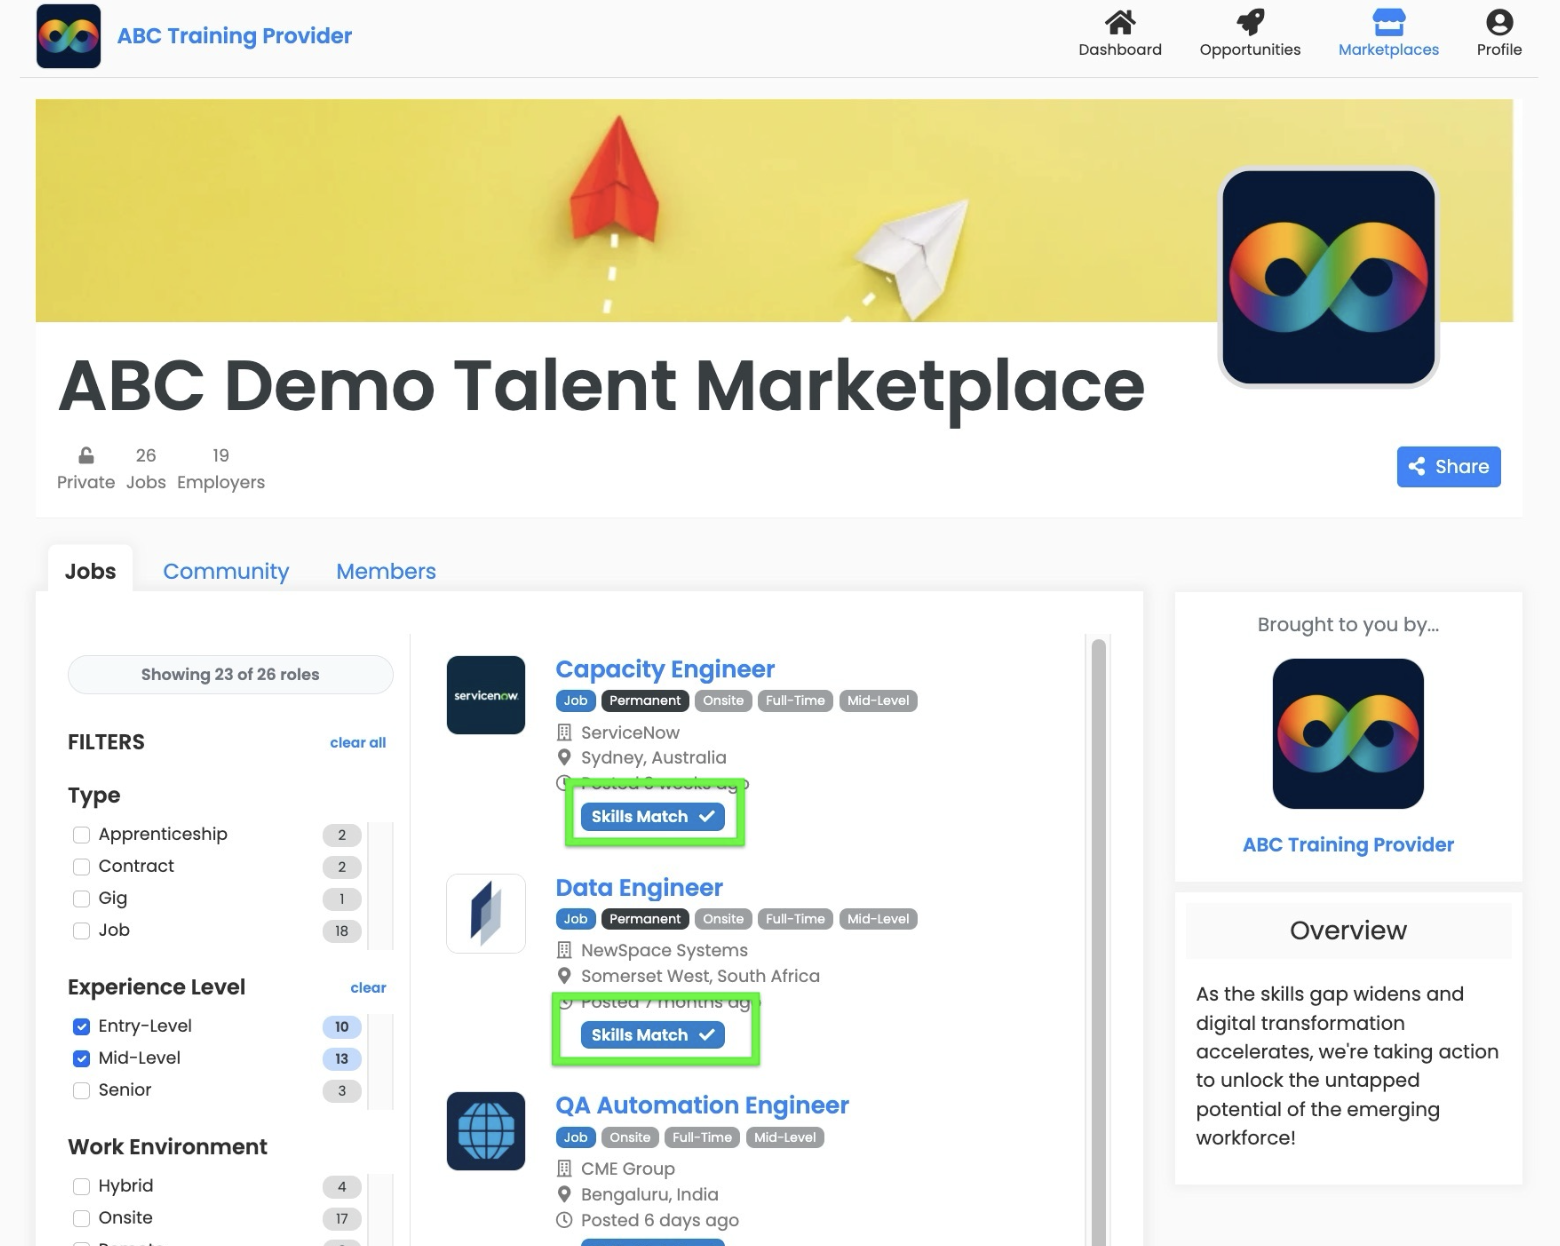Clear the Experience Level filter
Viewport: 1560px width, 1246px height.
368,987
